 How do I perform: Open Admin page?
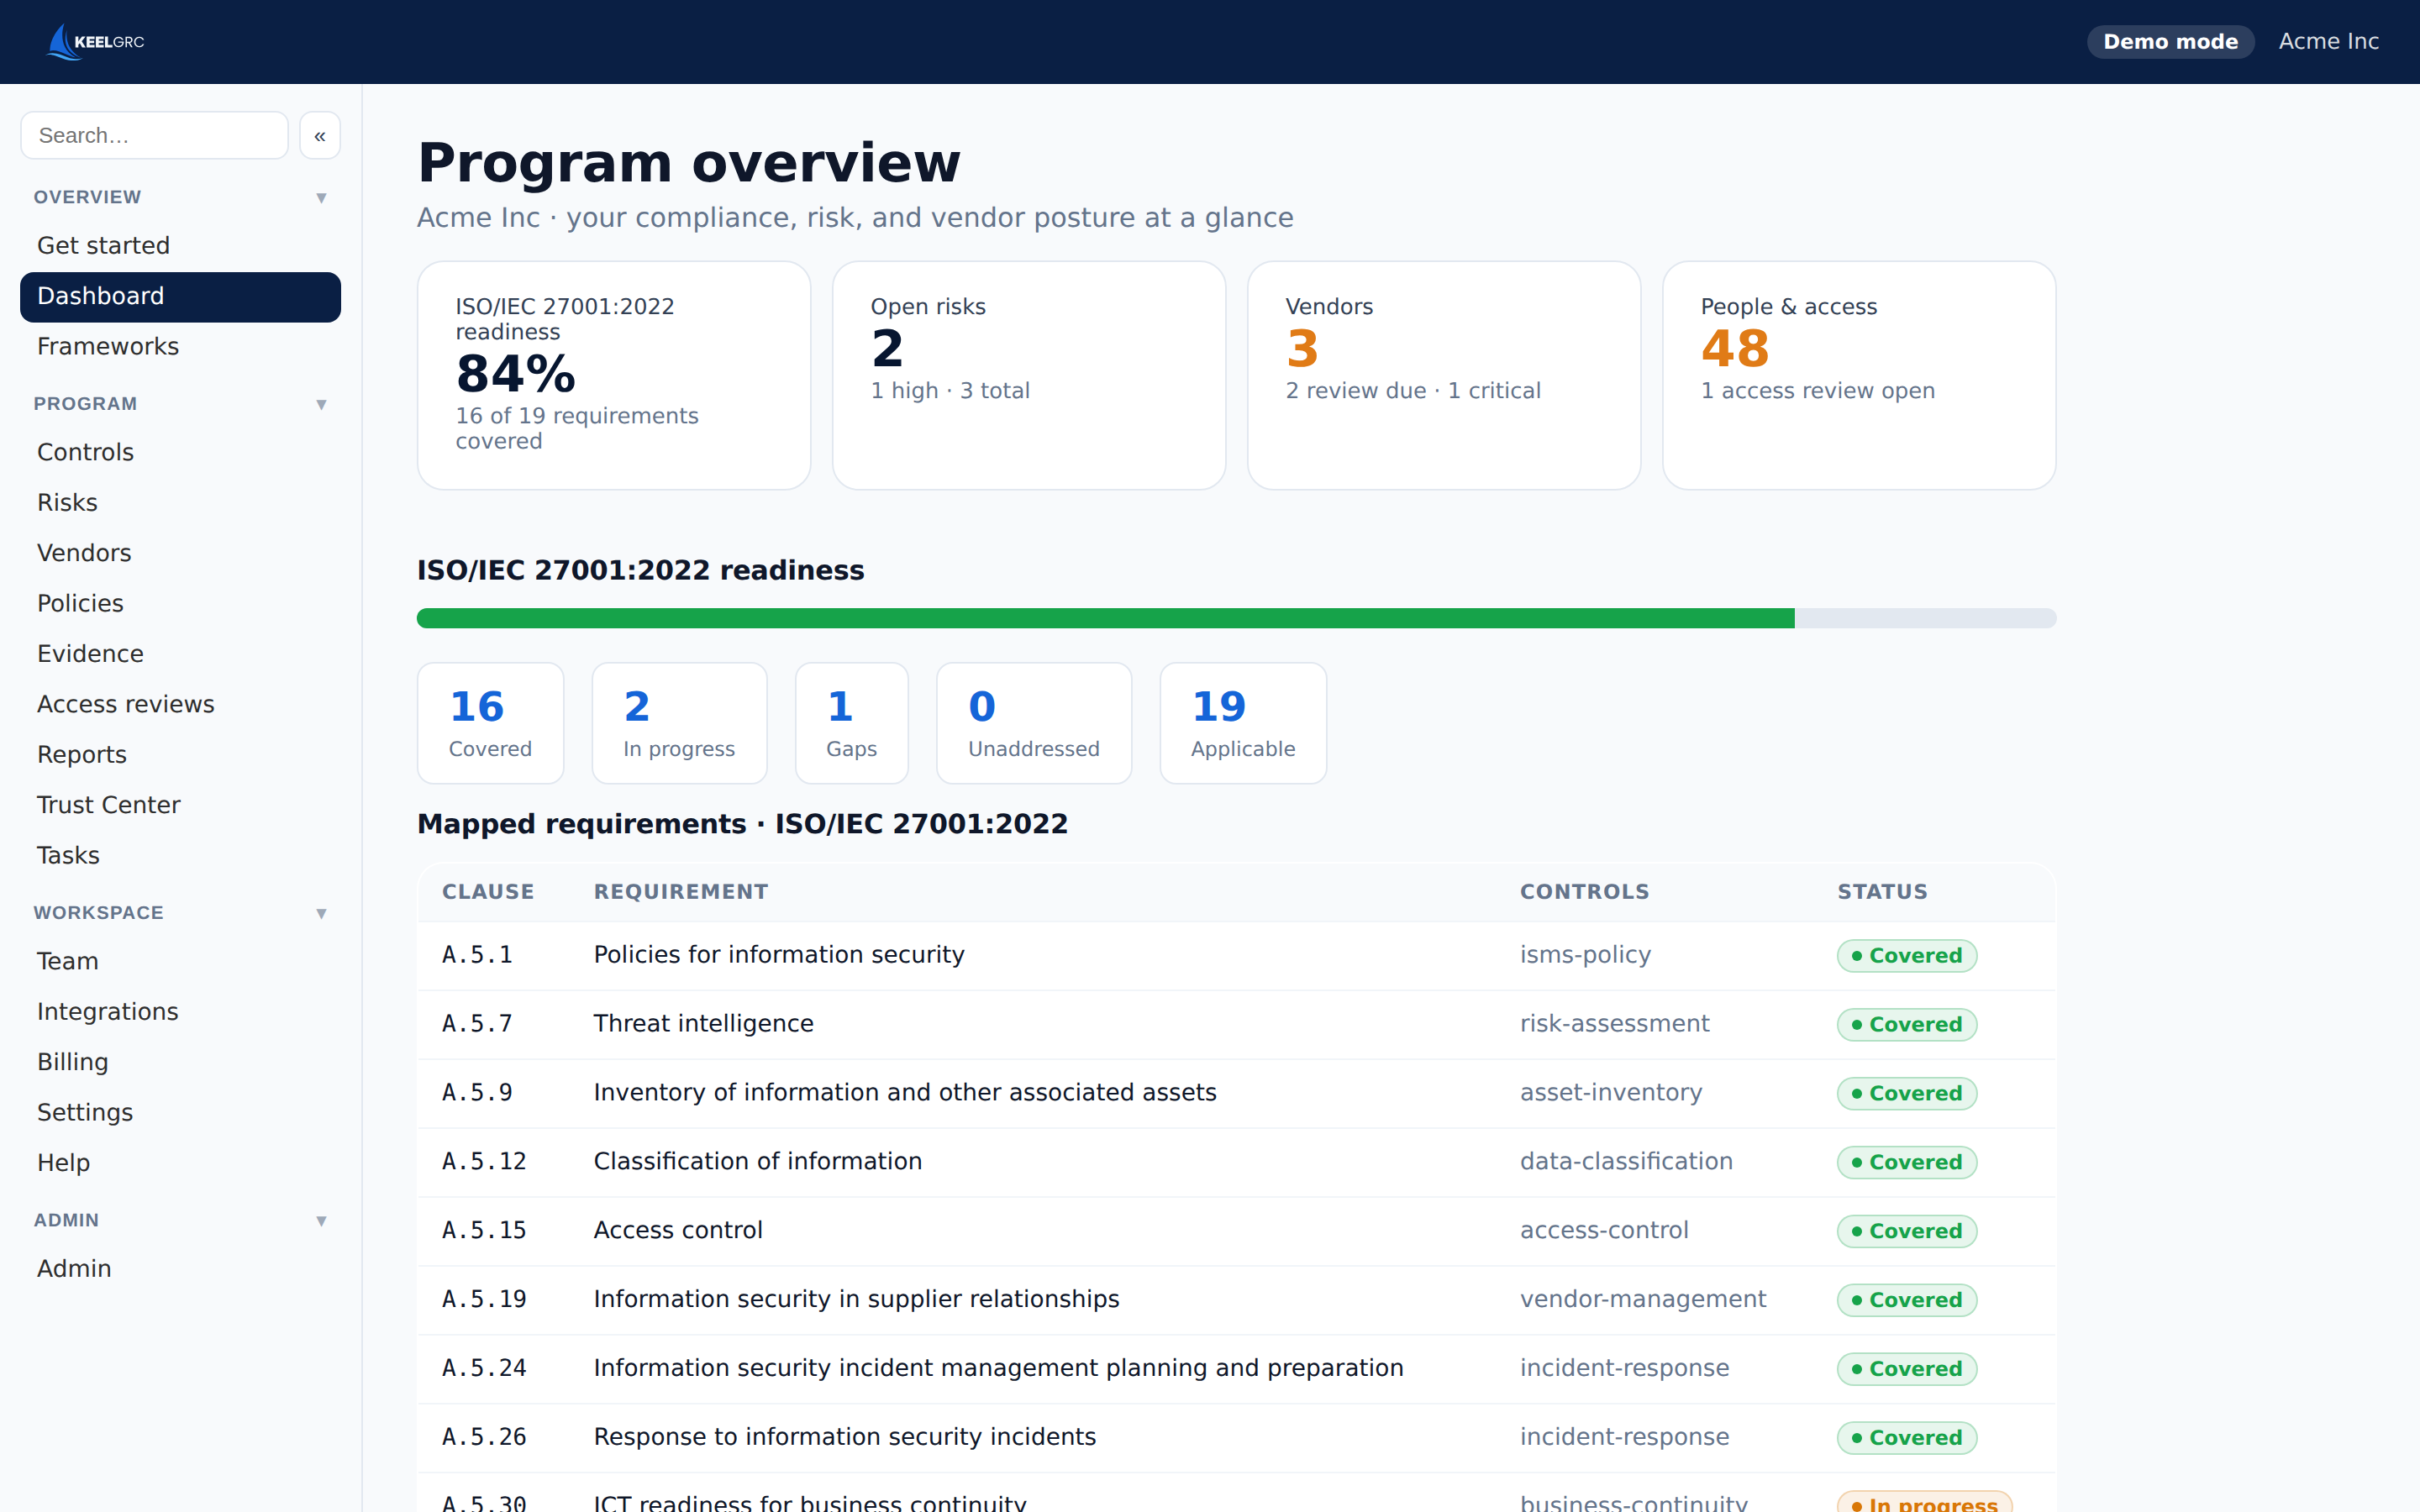[x=180, y=1268]
